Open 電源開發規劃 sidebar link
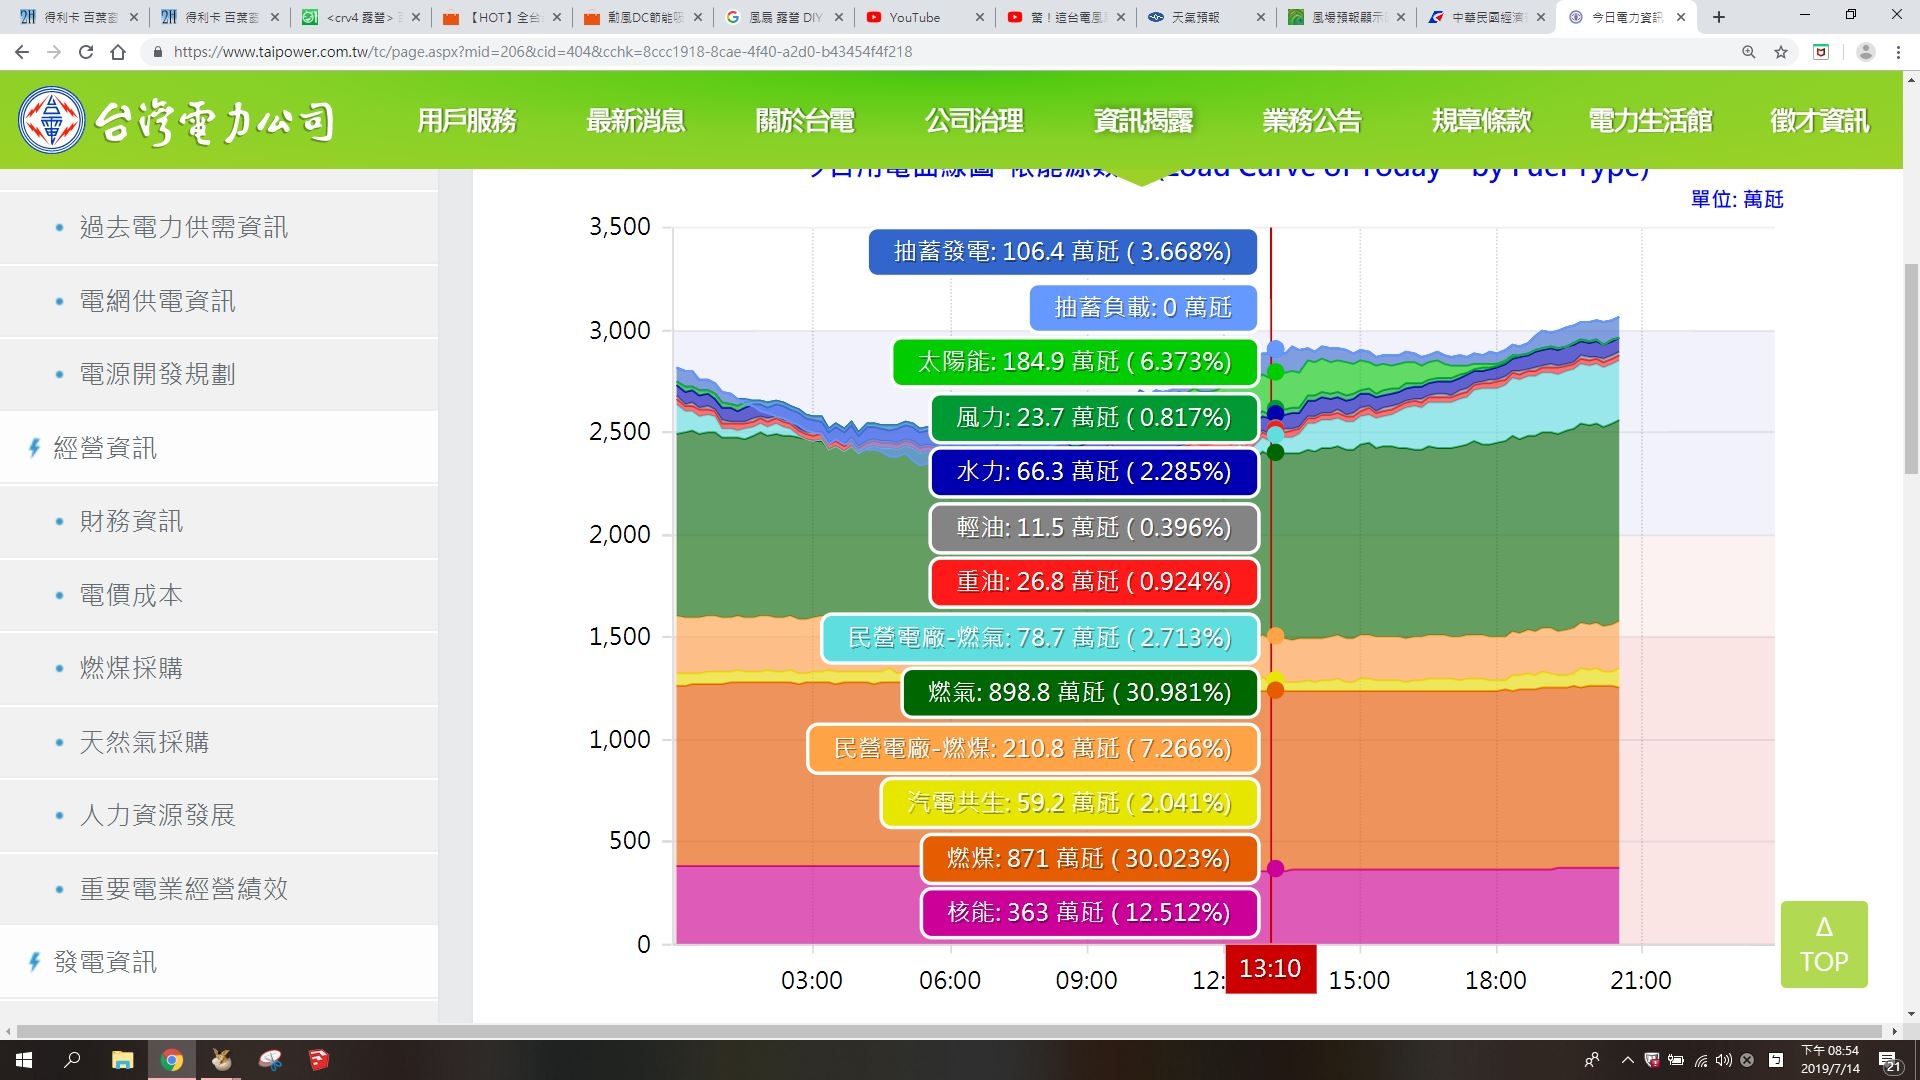Screen dimensions: 1920x1080 (158, 375)
